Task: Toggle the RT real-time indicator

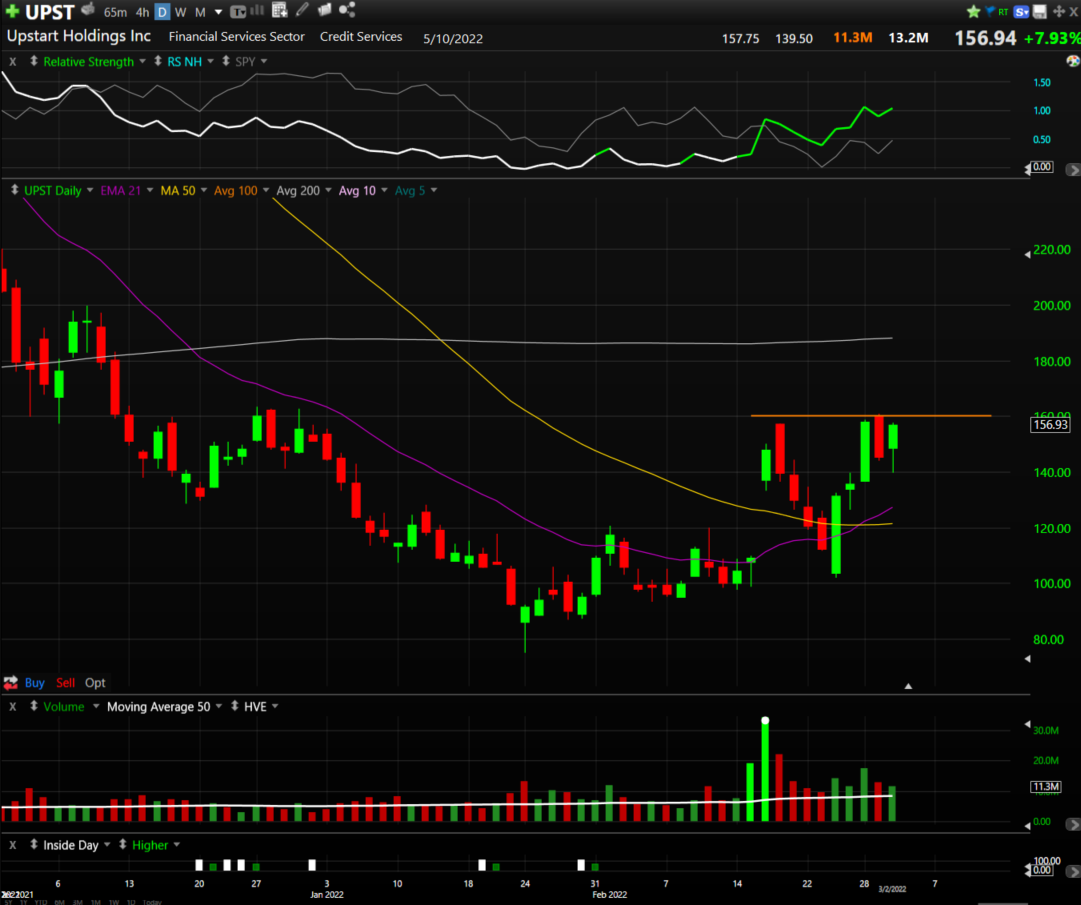Action: pyautogui.click(x=1003, y=12)
